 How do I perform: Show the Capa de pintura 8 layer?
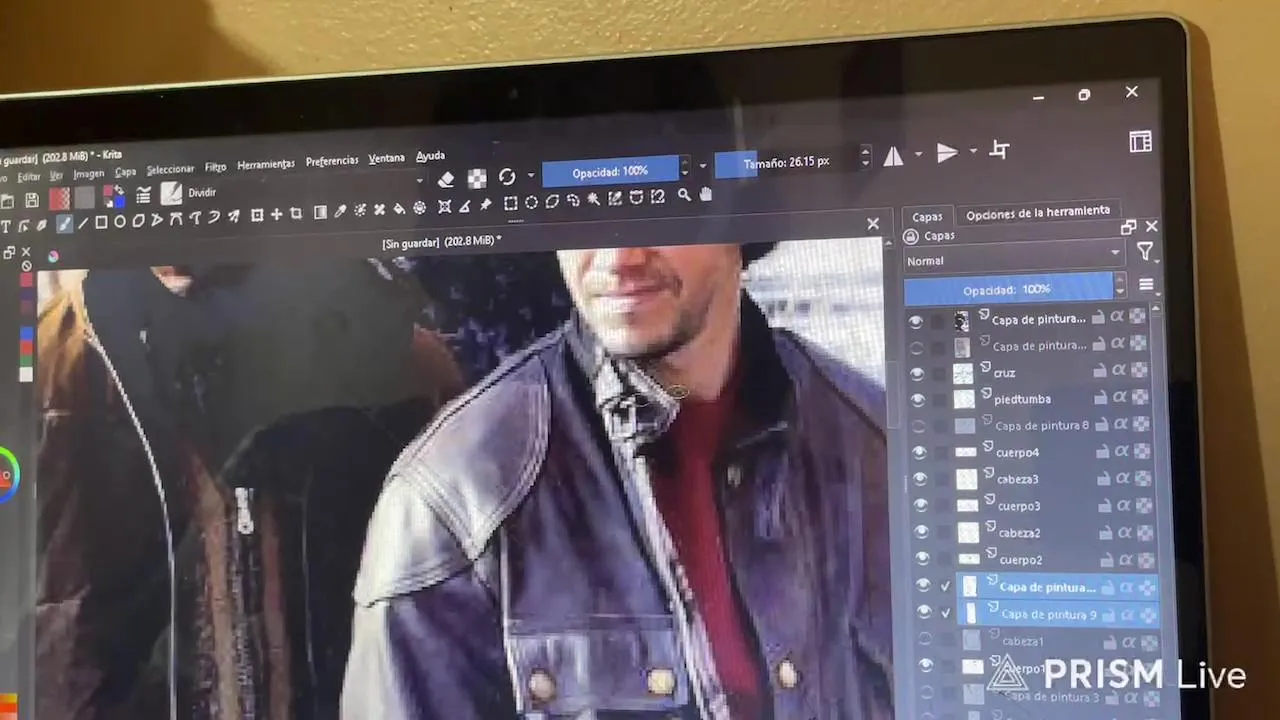pyautogui.click(x=919, y=427)
